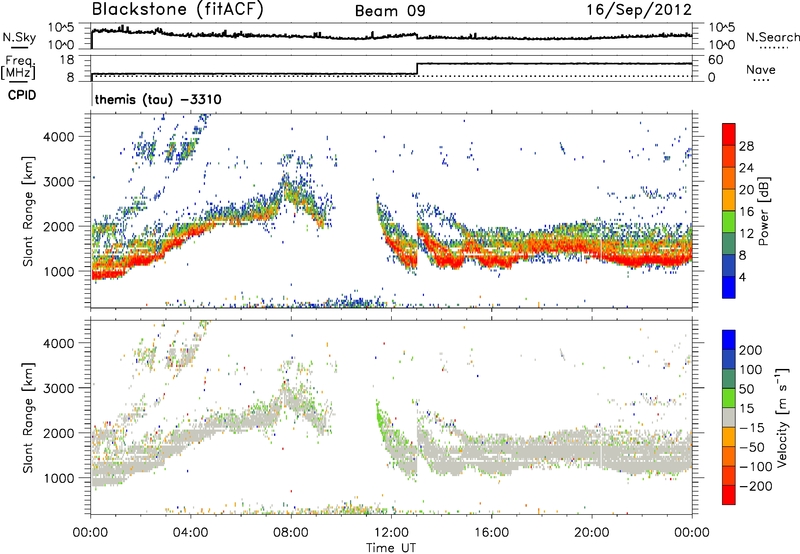Click the '60' tick on Nave axis
This screenshot has width=800, height=554.
point(715,60)
